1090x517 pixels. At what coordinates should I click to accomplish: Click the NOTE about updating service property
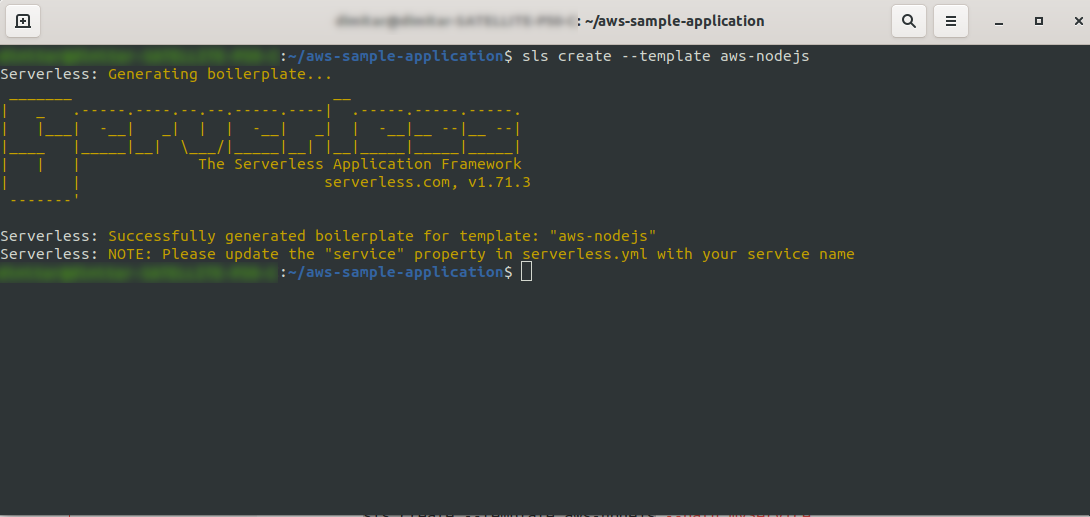click(481, 254)
